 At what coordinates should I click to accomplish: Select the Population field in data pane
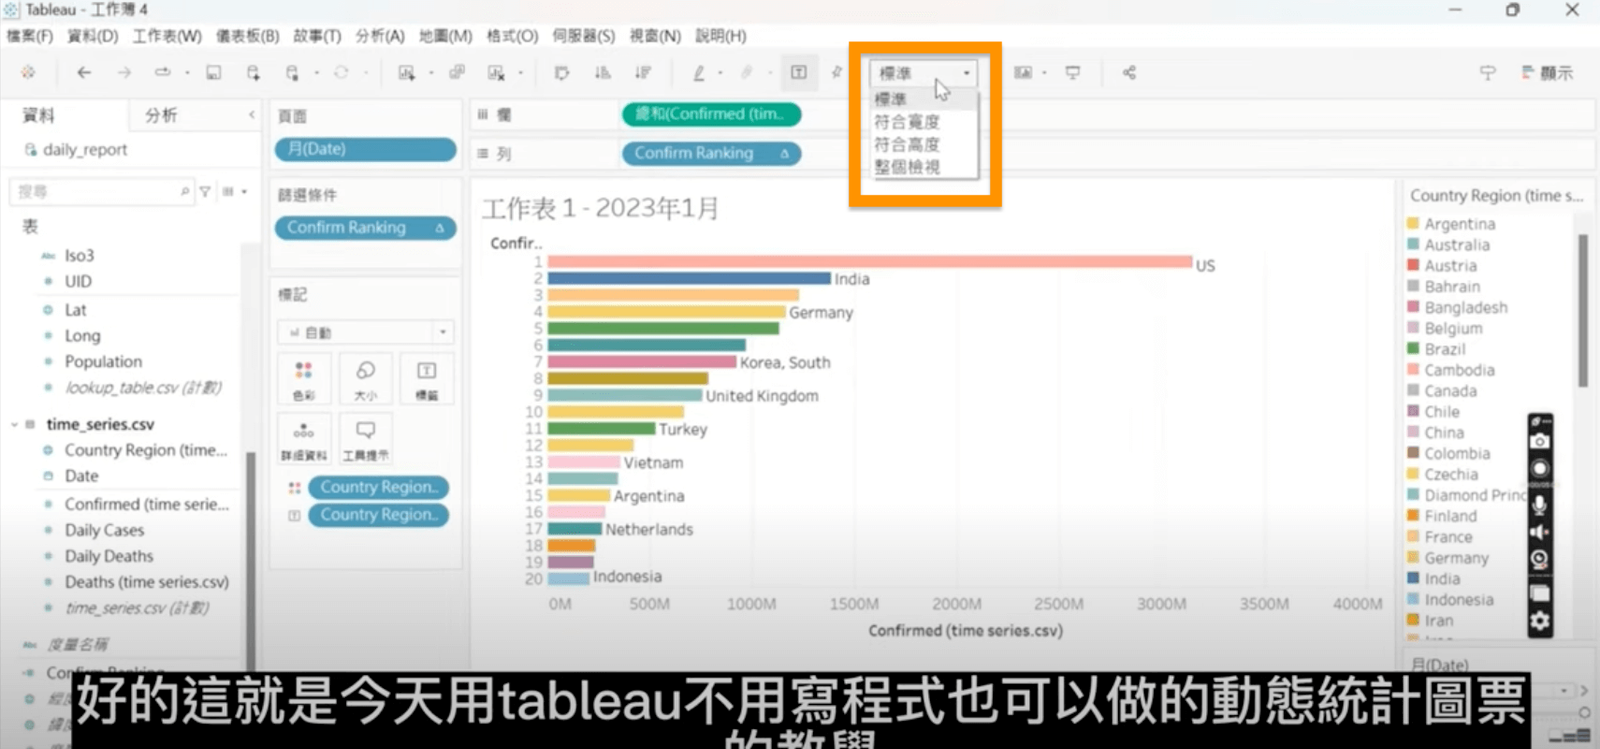[103, 362]
